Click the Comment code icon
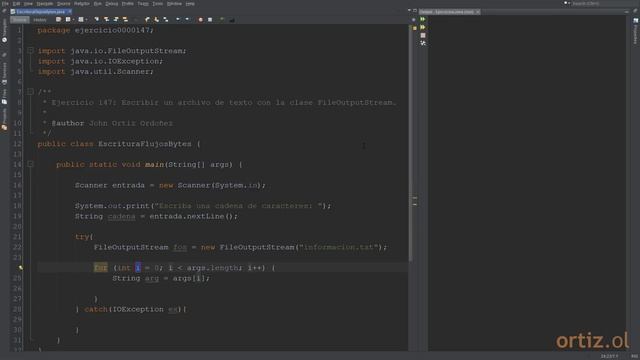 pos(222,20)
